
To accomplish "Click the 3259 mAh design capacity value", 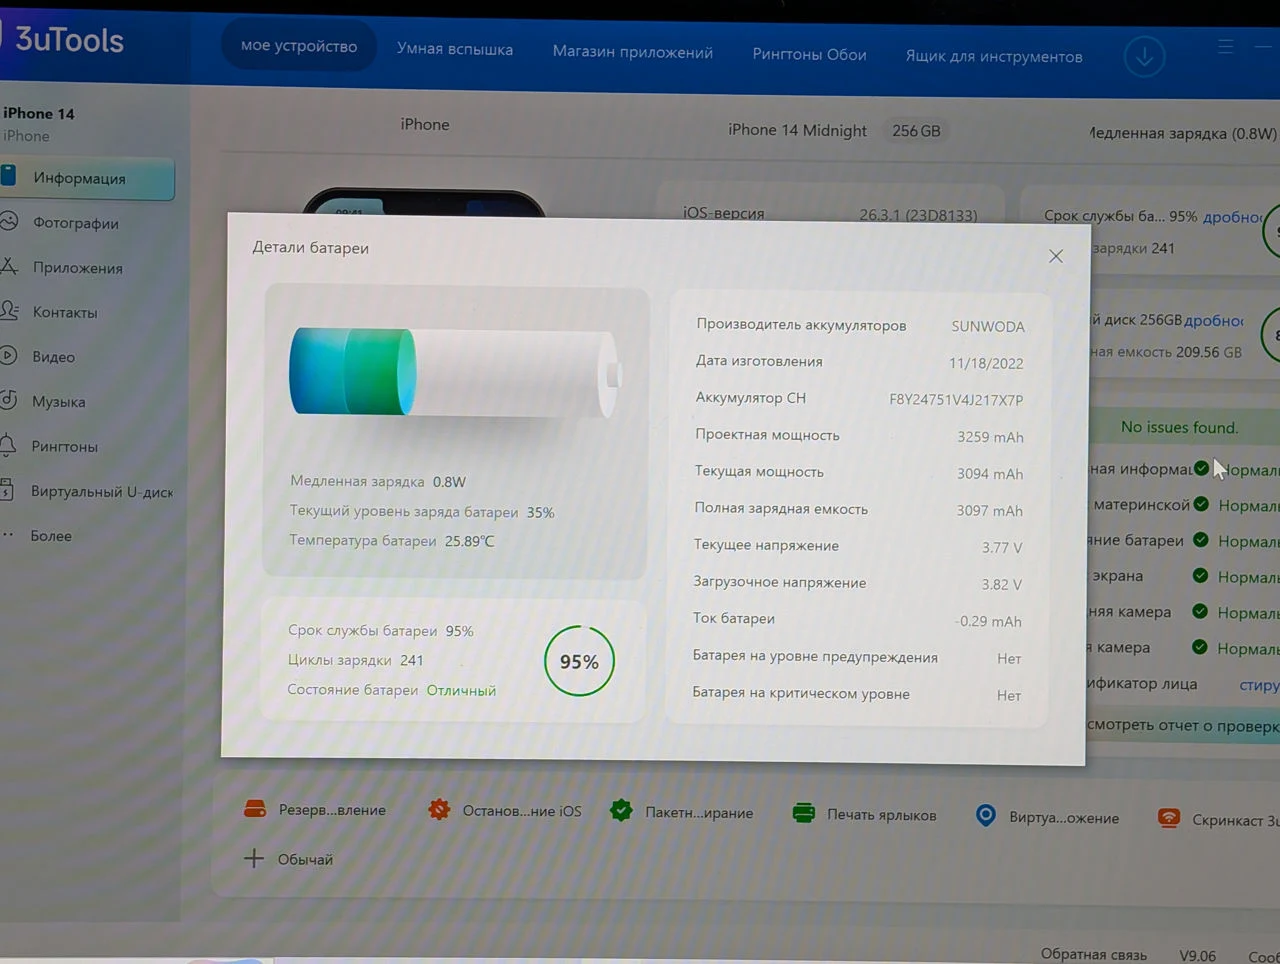I will pyautogui.click(x=990, y=437).
